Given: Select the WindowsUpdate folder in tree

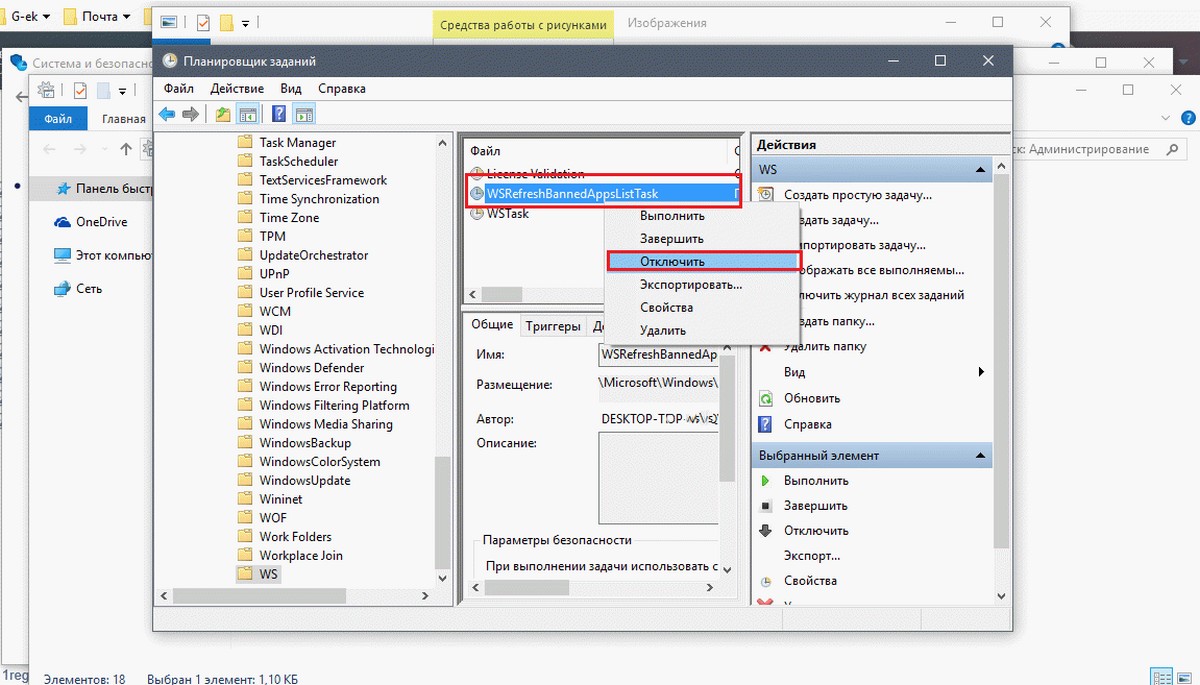Looking at the screenshot, I should click(x=304, y=481).
